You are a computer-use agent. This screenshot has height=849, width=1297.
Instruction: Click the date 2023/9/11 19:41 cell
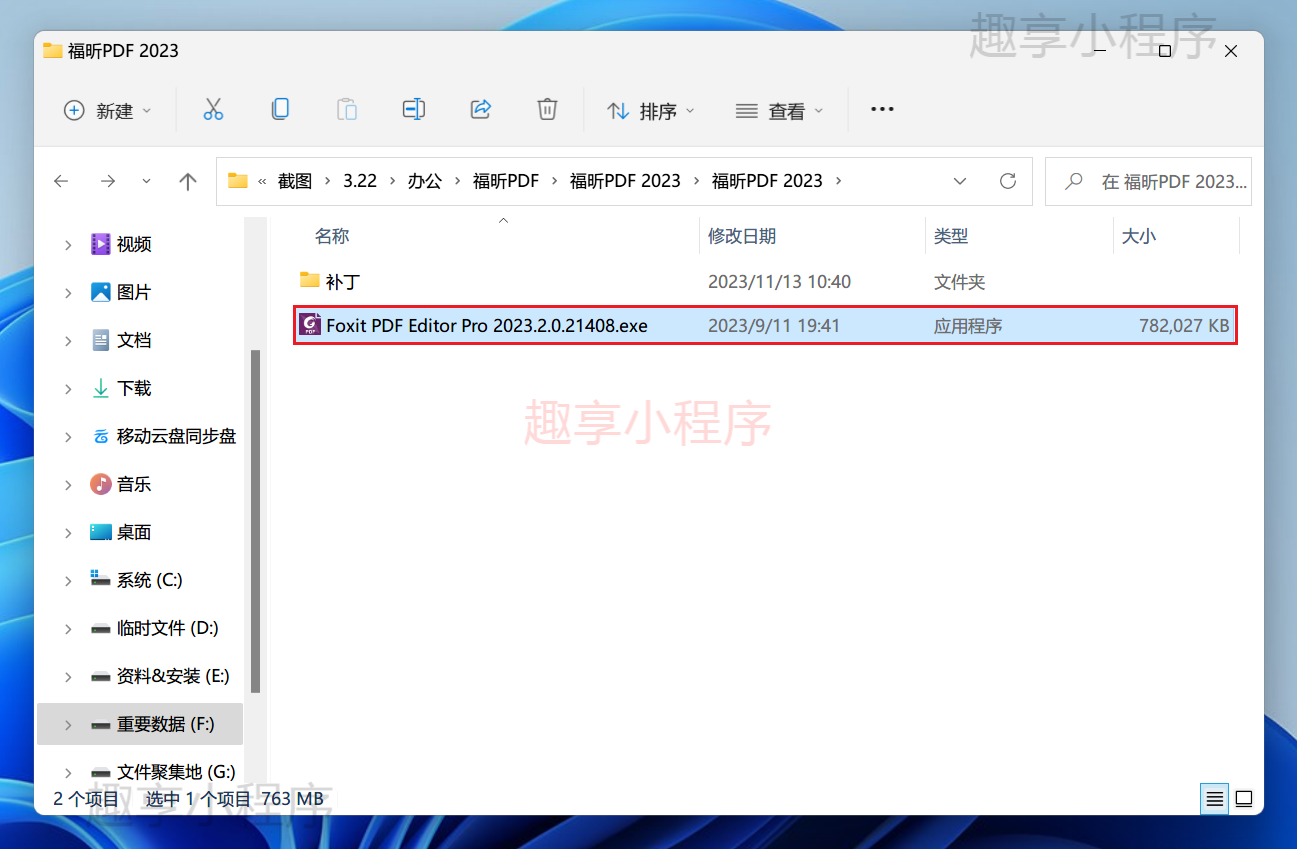(774, 326)
